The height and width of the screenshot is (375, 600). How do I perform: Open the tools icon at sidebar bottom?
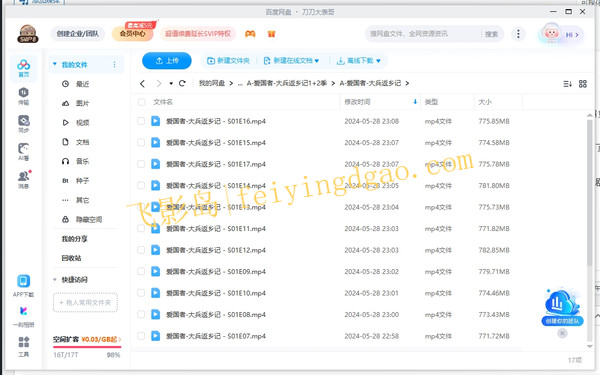coord(23,346)
